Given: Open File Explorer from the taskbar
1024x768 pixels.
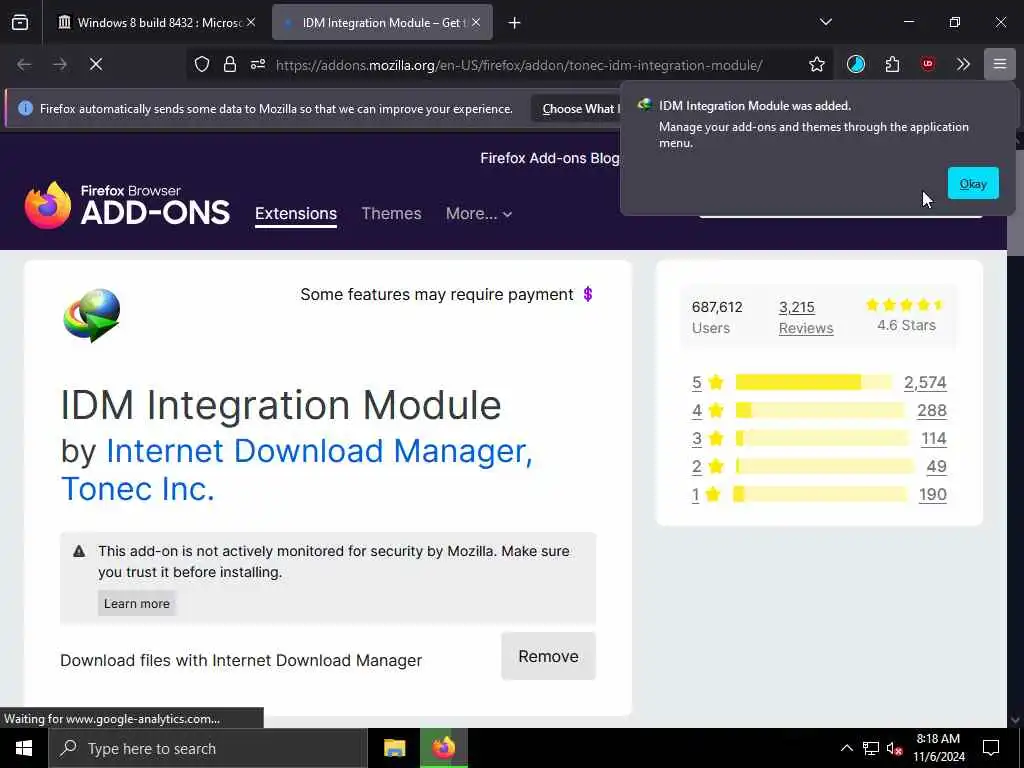Looking at the screenshot, I should [x=394, y=748].
